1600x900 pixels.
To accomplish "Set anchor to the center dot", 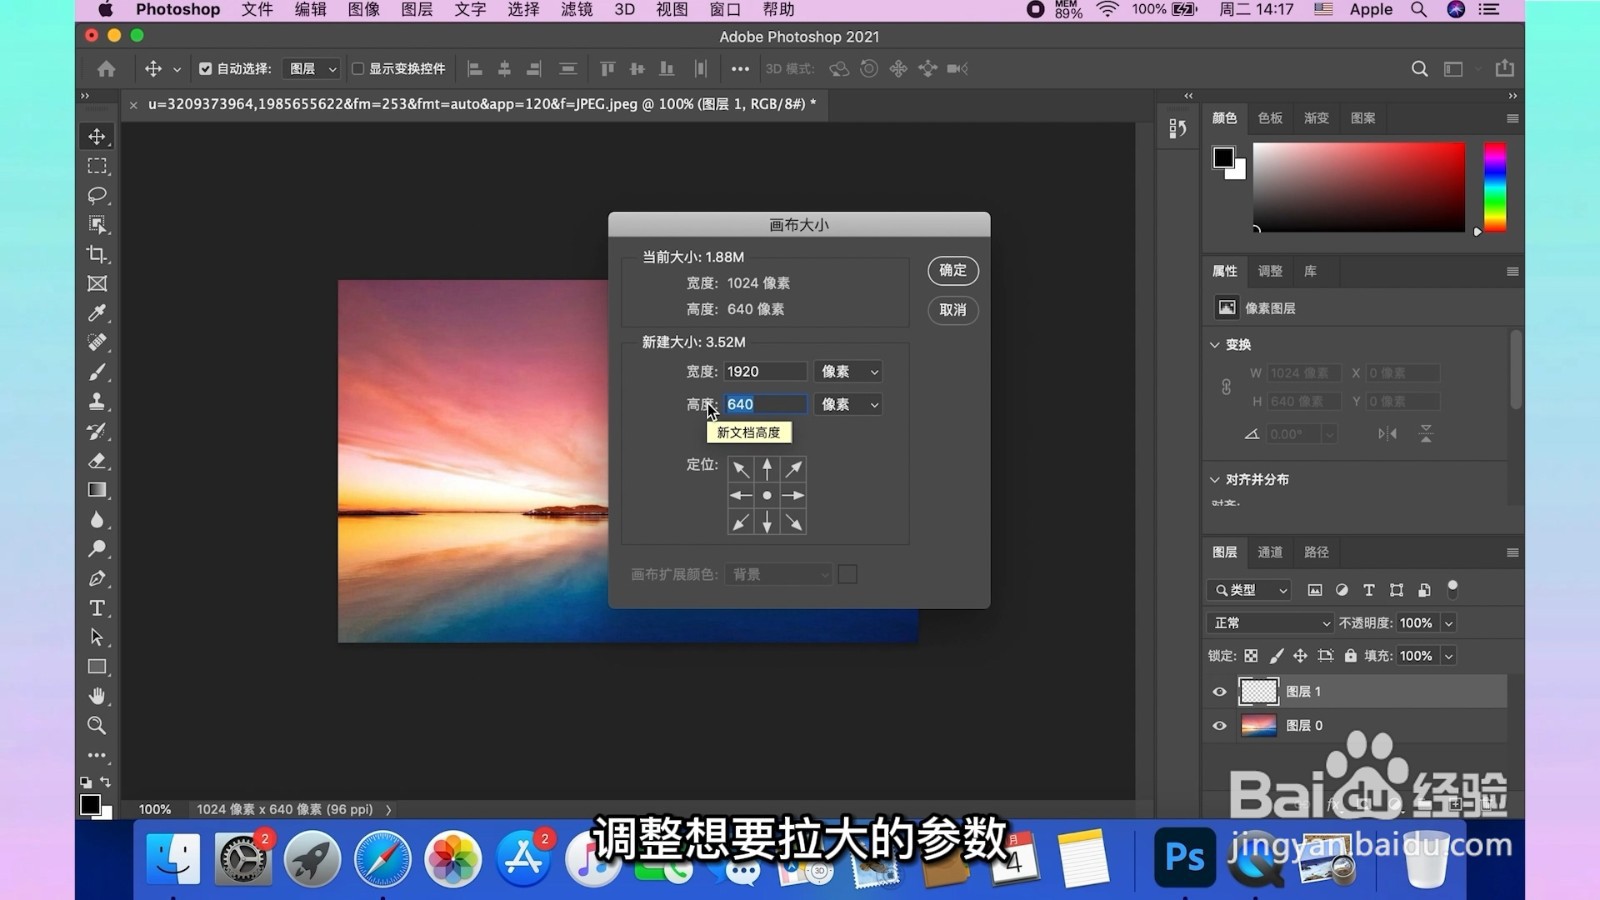I will 767,496.
